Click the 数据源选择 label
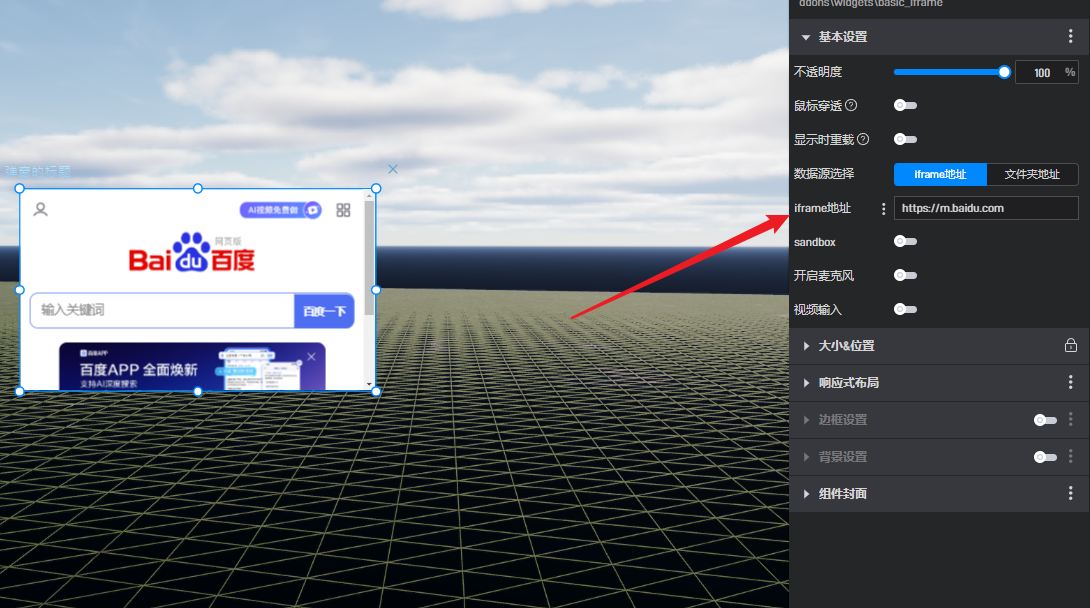This screenshot has width=1090, height=608. (x=824, y=174)
